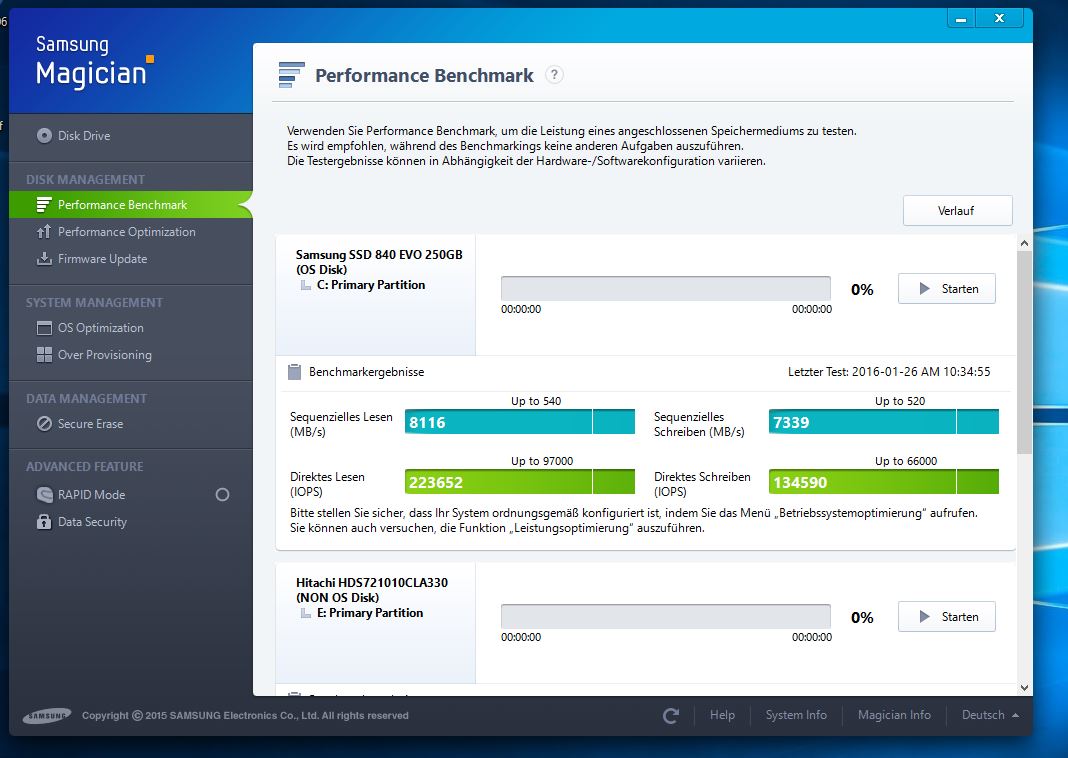Click the Samsung Magician title logo
Image resolution: width=1068 pixels, height=758 pixels.
pyautogui.click(x=95, y=61)
